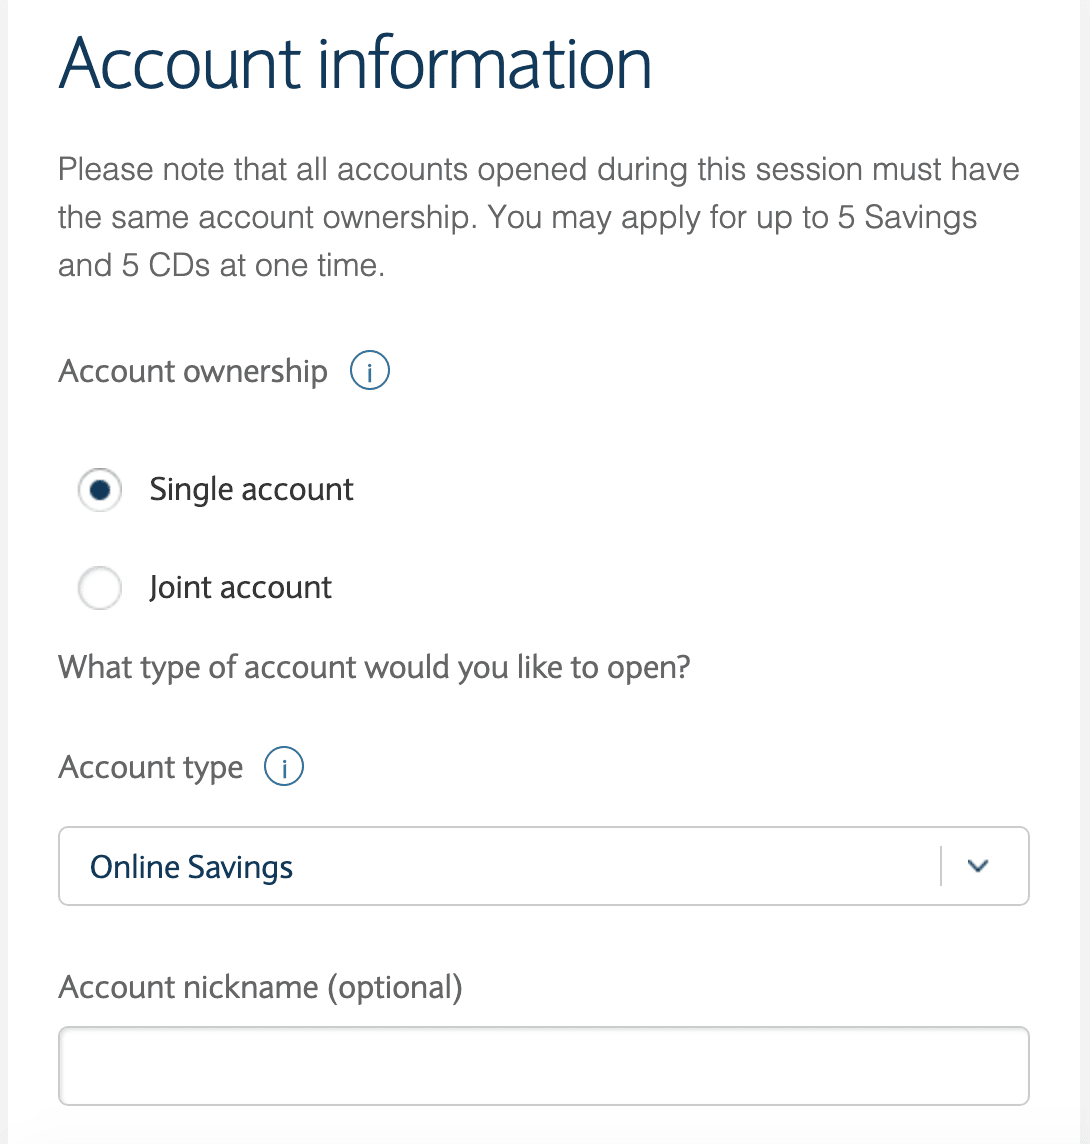
Task: Click the Account information heading
Action: tap(355, 63)
